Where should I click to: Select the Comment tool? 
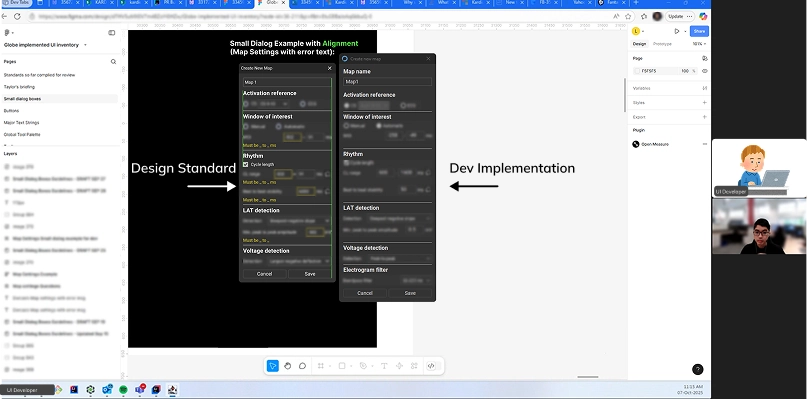click(x=303, y=366)
